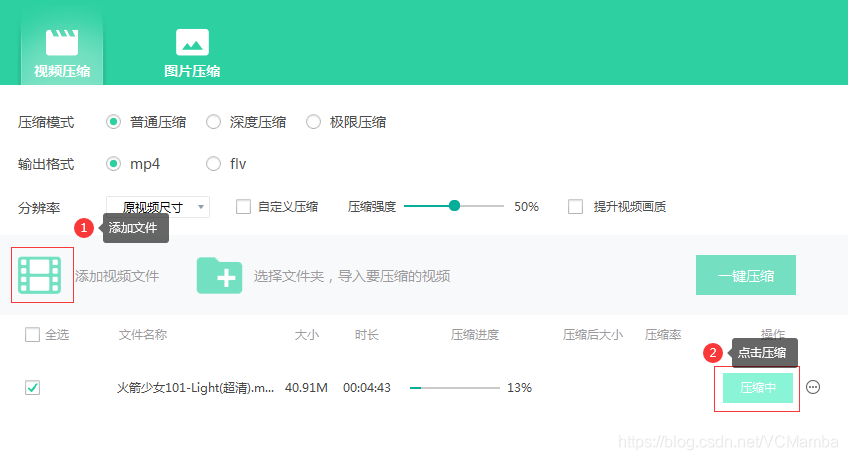Click the 文件名称 column header
The width and height of the screenshot is (848, 460).
(143, 335)
